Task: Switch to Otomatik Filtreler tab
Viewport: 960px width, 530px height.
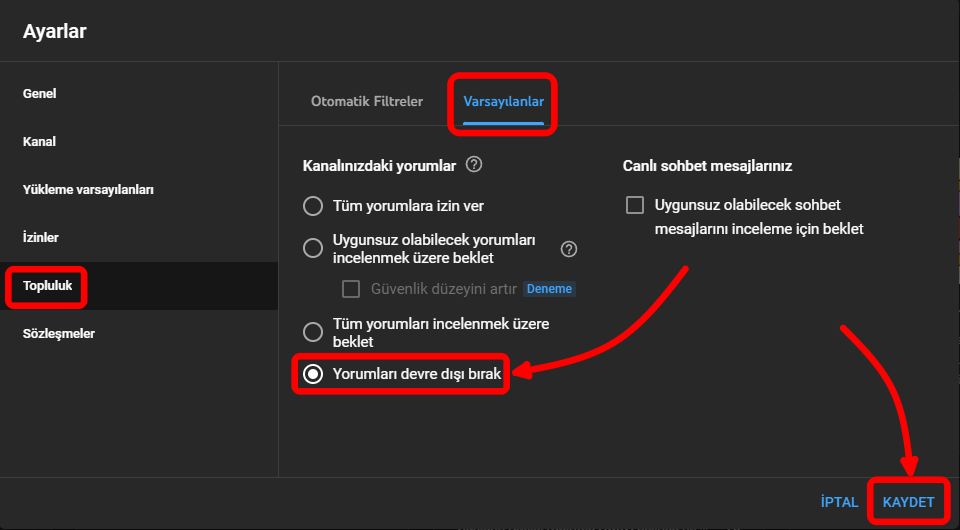Action: pyautogui.click(x=367, y=102)
